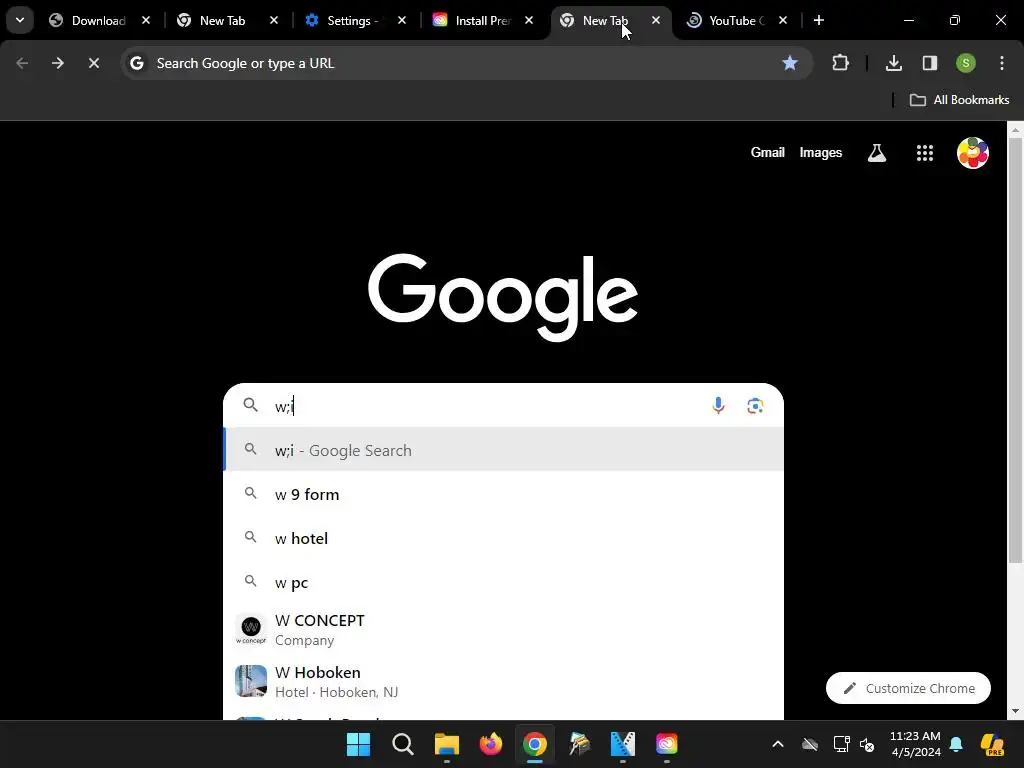
Task: Start voice search with microphone
Action: point(718,406)
